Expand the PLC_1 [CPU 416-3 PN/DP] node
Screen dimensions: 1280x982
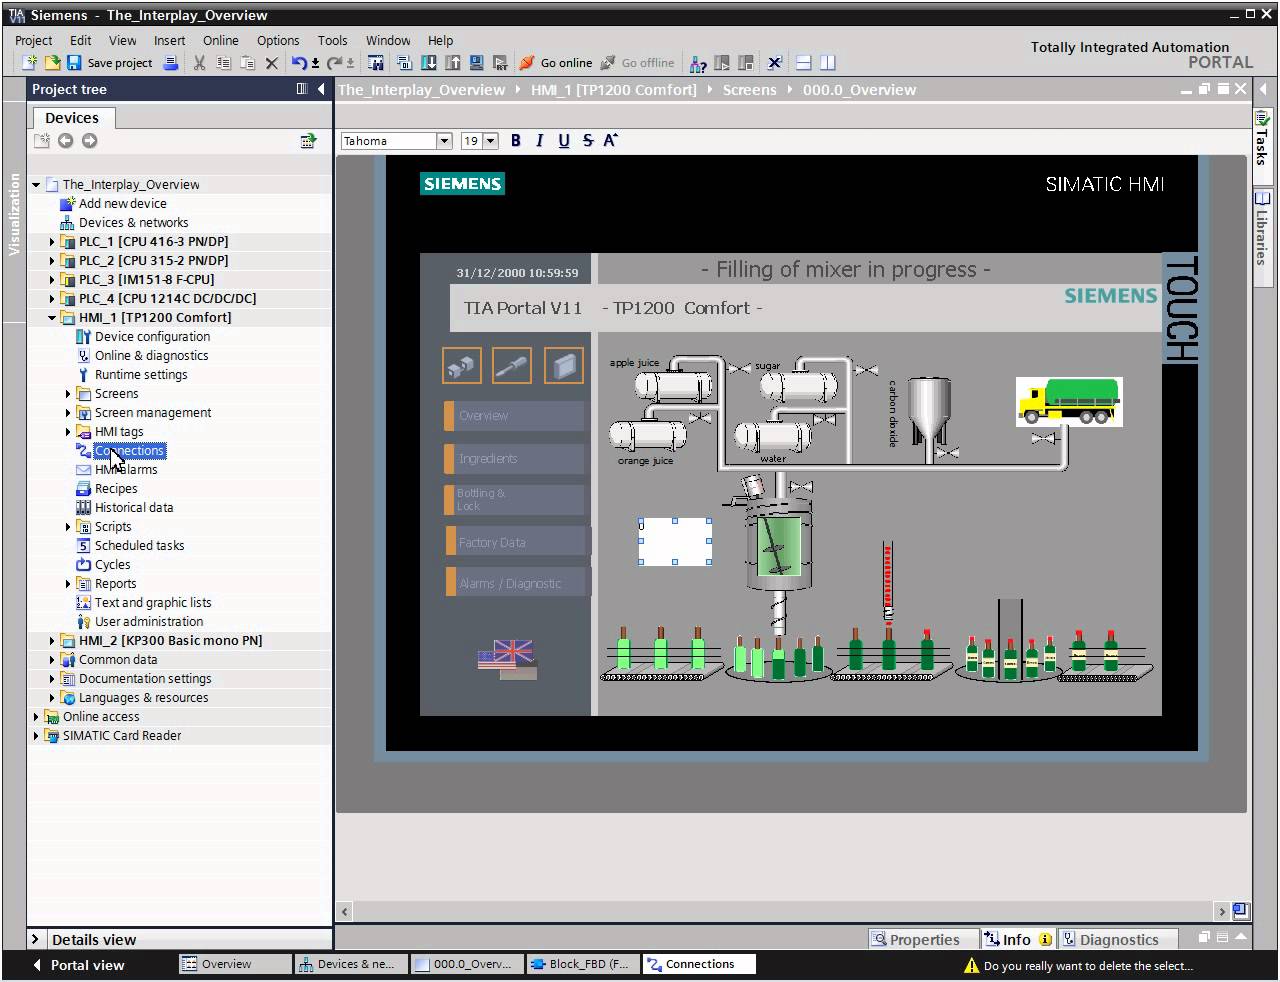click(52, 242)
